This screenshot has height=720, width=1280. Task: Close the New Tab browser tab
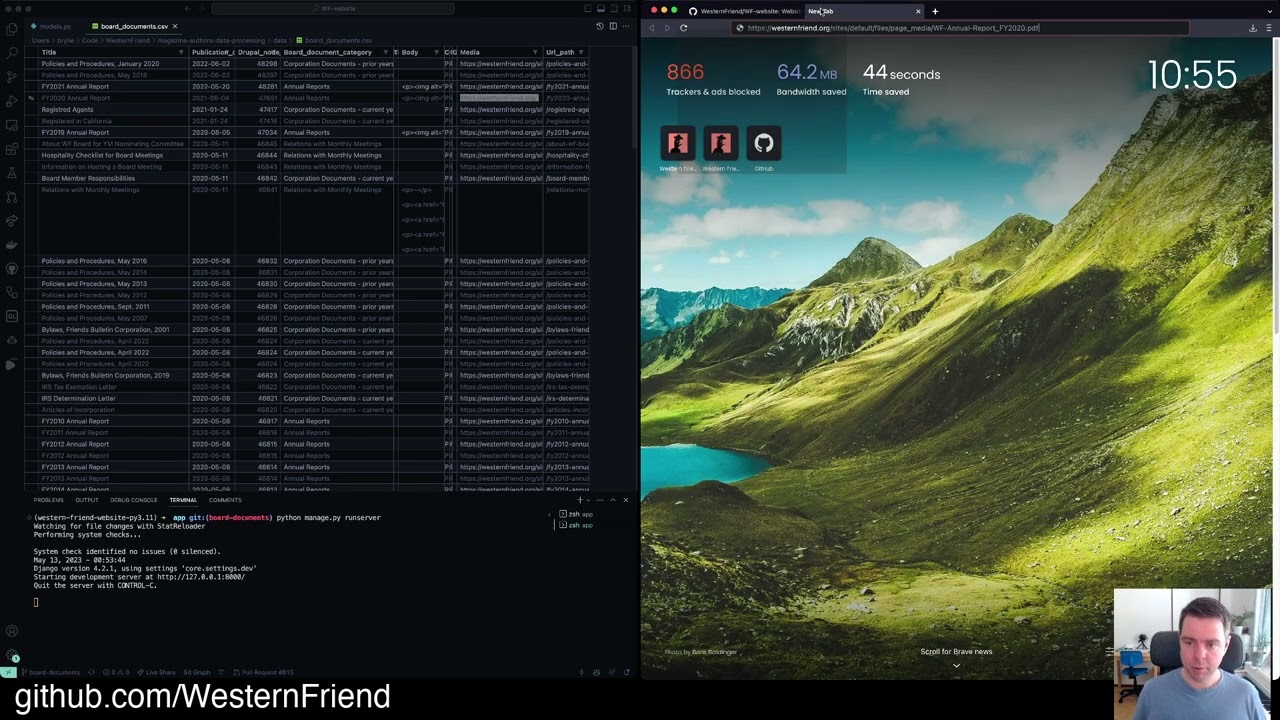pyautogui.click(x=918, y=11)
